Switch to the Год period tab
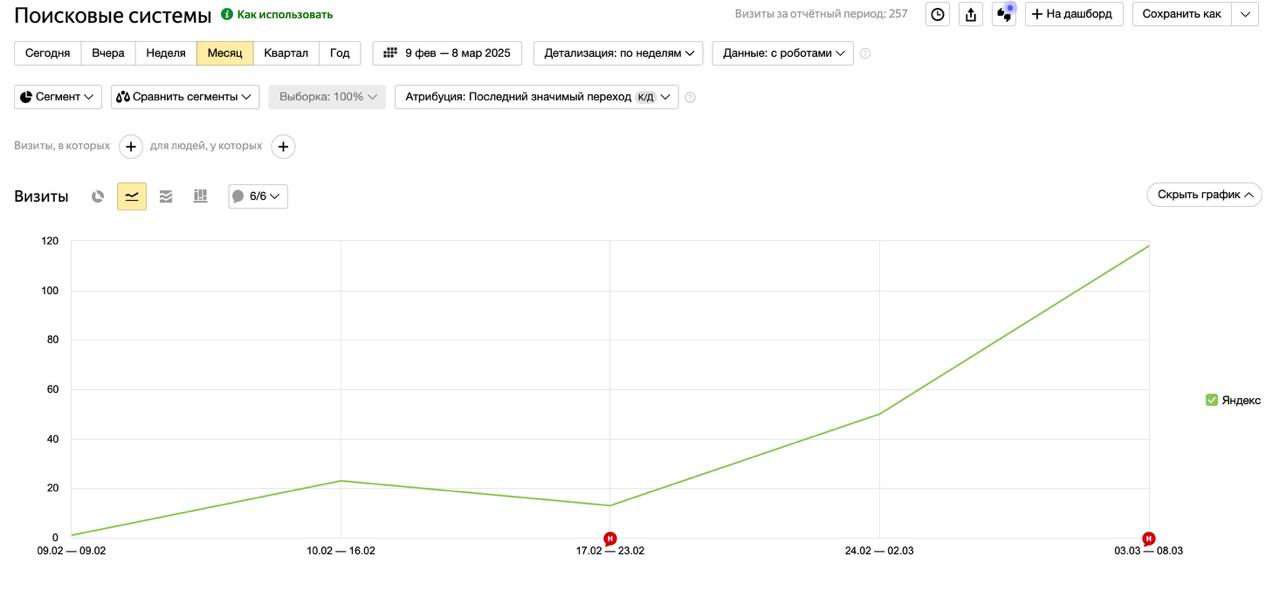1280x598 pixels. (x=340, y=52)
